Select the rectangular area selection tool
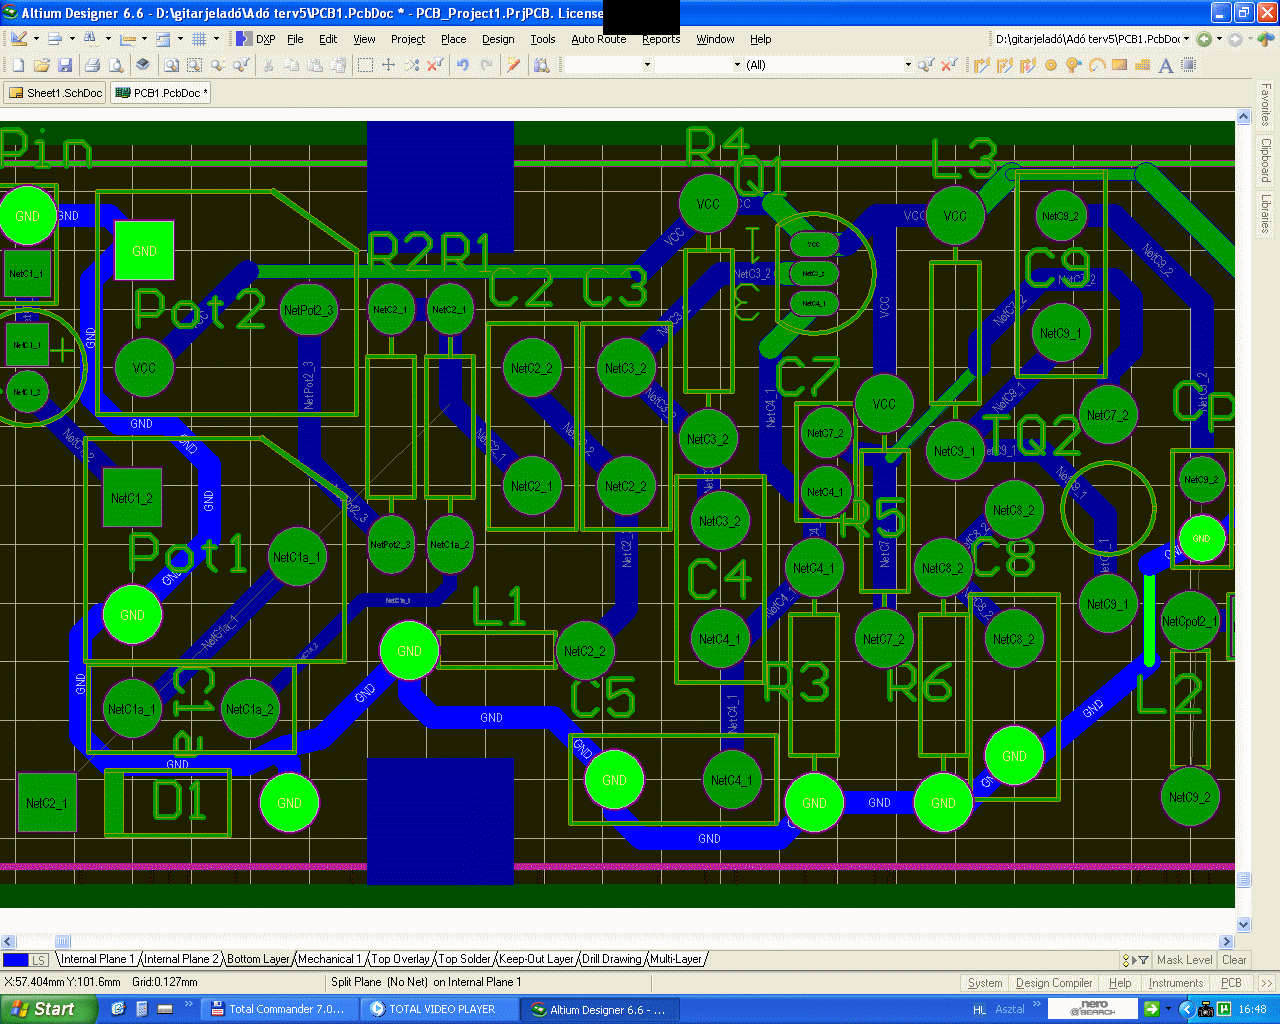The image size is (1280, 1024). click(x=365, y=65)
